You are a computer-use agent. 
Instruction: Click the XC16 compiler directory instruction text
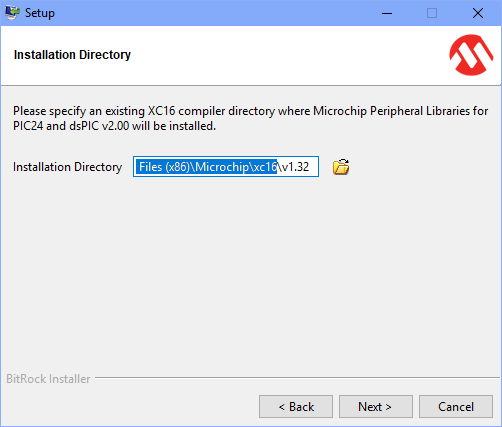pos(250,118)
